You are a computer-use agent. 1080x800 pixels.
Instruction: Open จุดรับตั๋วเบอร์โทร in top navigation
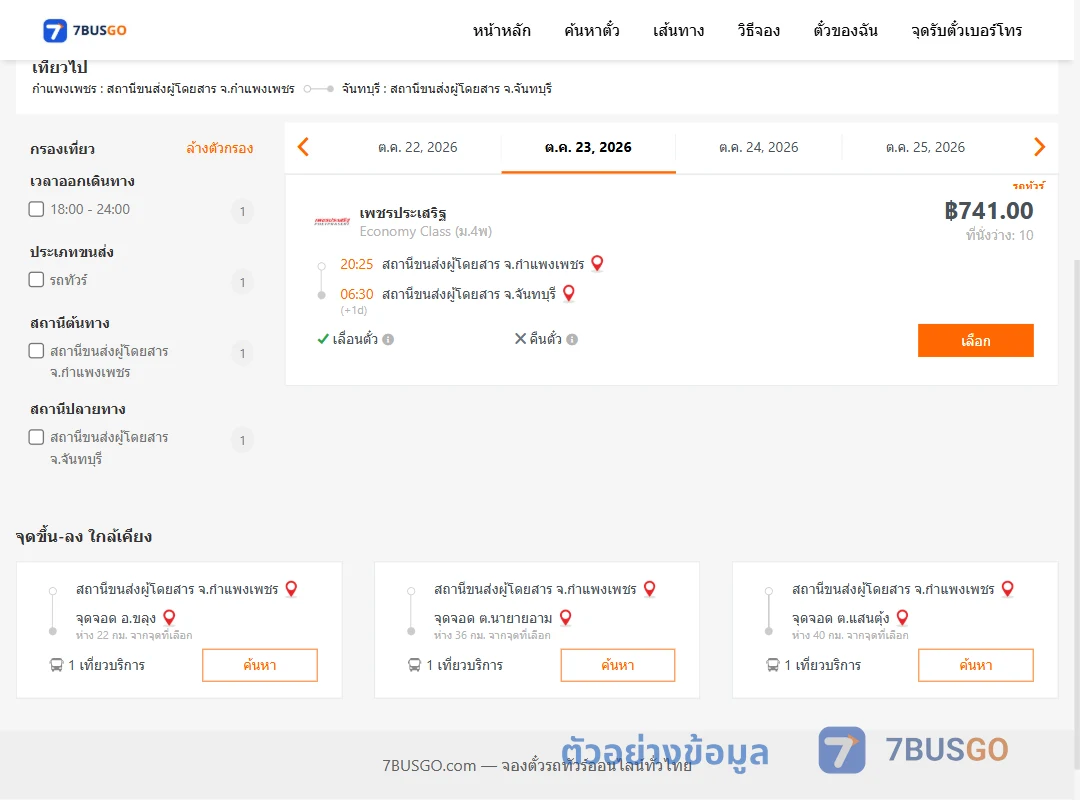[x=966, y=30]
